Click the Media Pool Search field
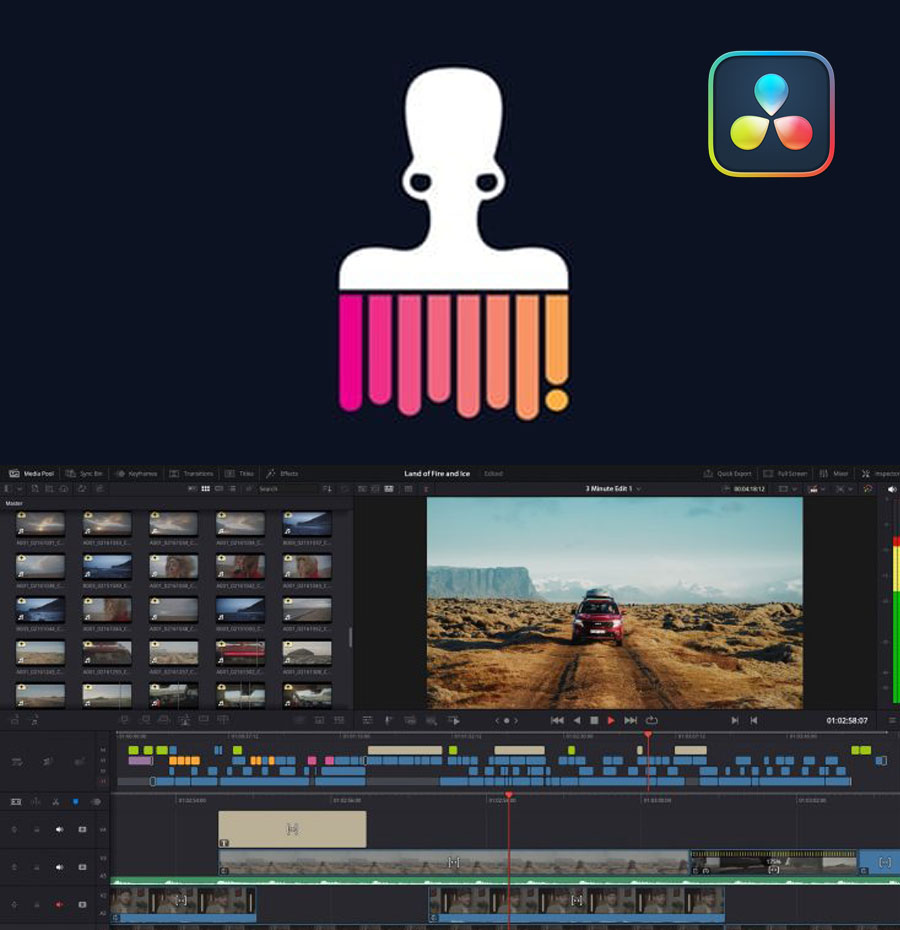Viewport: 900px width, 930px height. click(x=285, y=489)
